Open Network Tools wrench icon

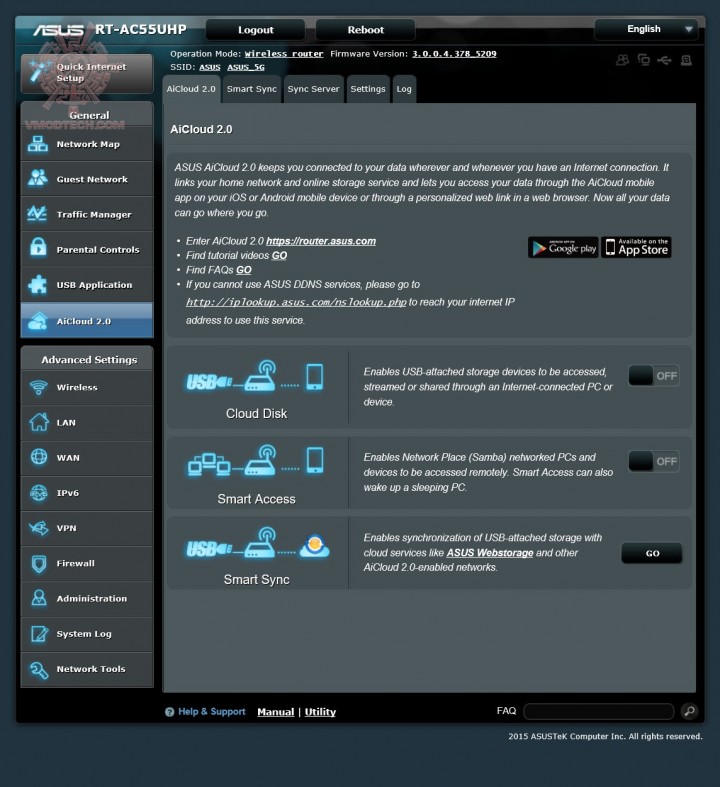pos(39,670)
